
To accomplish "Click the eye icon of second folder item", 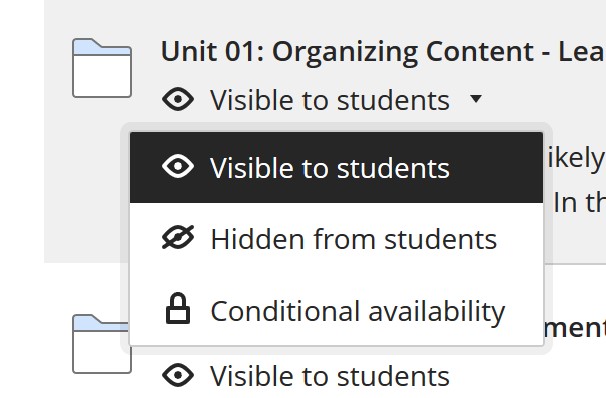I will coord(178,375).
